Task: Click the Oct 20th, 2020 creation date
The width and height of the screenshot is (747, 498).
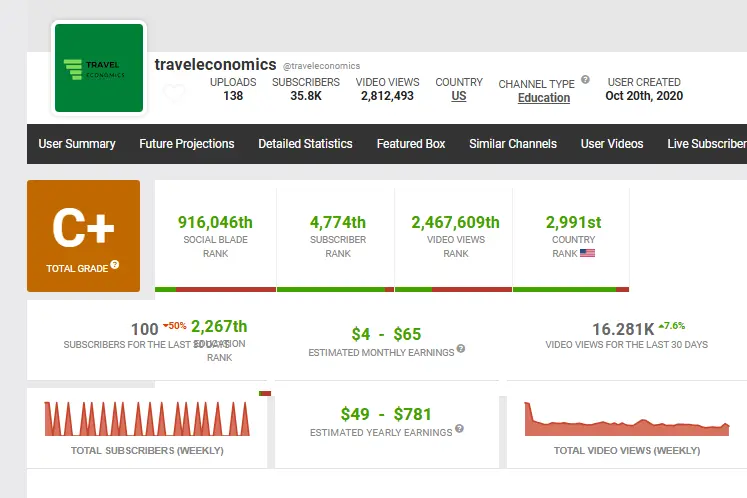Action: pos(644,96)
